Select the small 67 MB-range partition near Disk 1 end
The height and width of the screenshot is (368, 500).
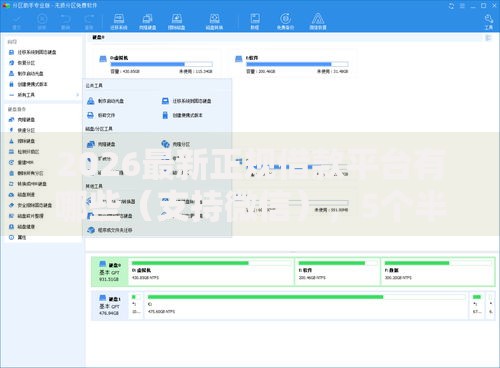(x=477, y=306)
